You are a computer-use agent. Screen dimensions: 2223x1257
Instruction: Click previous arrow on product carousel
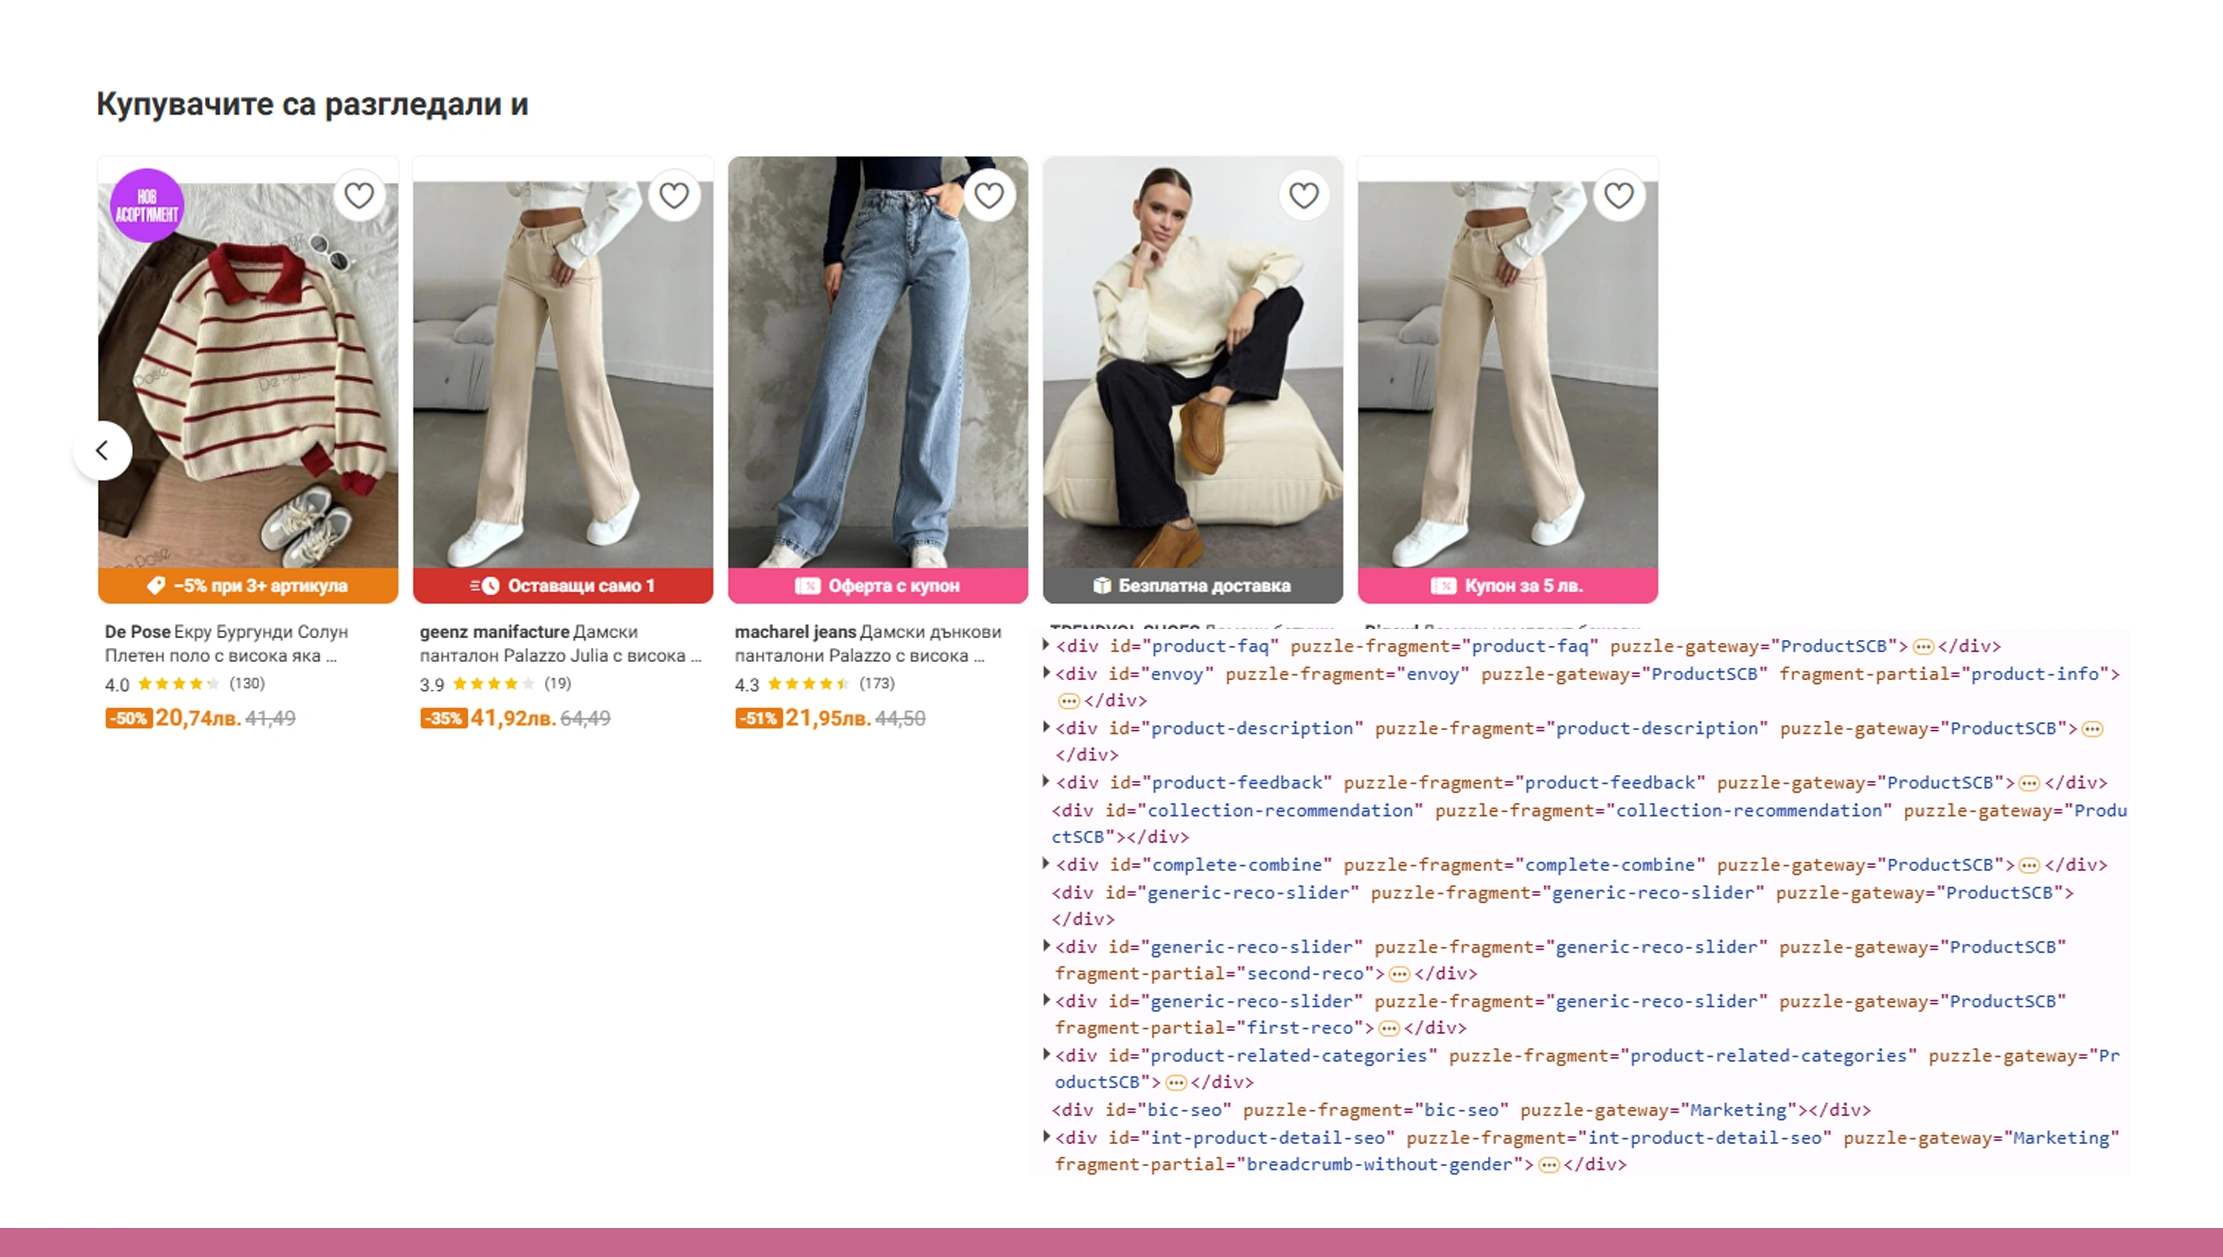tap(102, 451)
